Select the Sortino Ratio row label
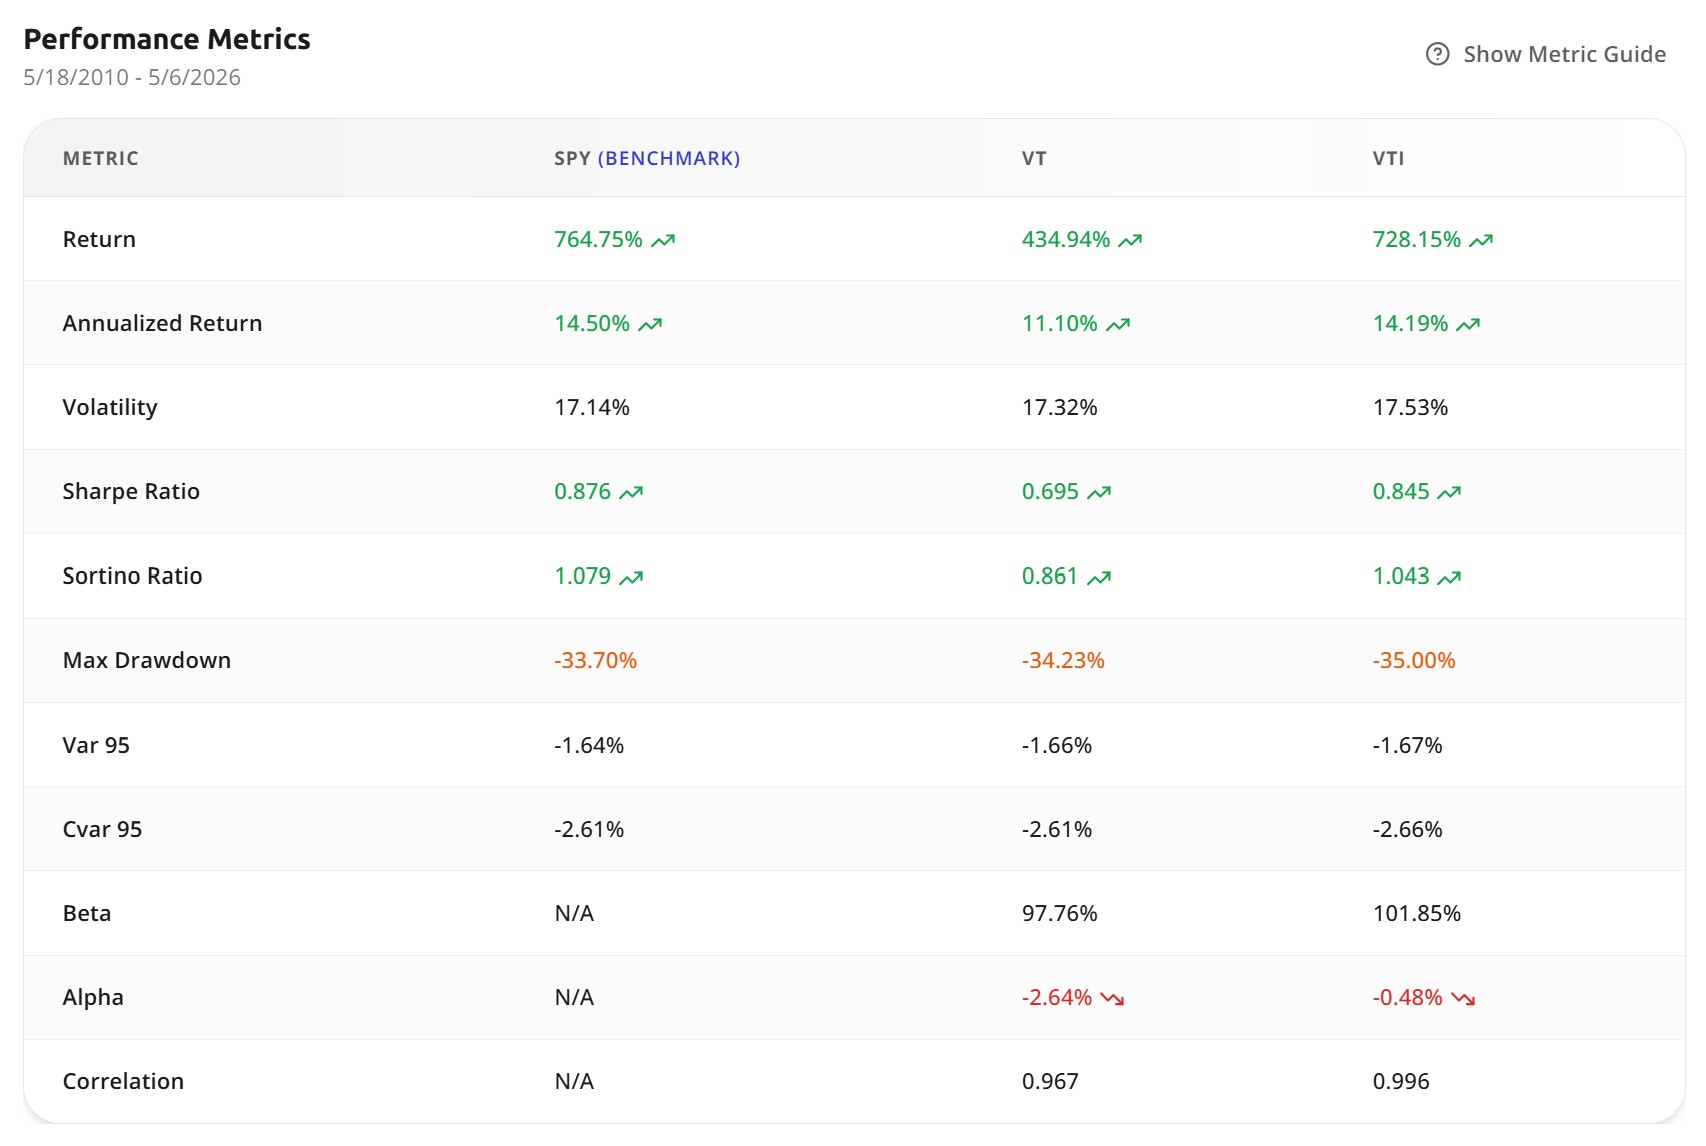Viewport: 1706px width, 1146px height. pyautogui.click(x=132, y=576)
